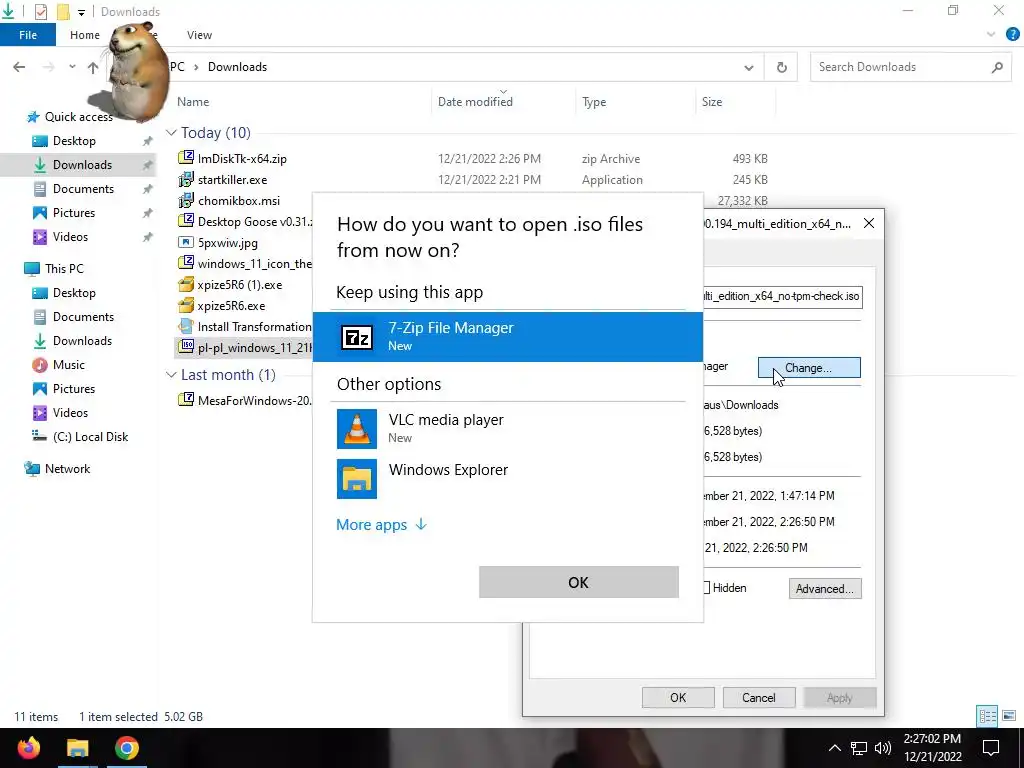Expand the ribbon chevron
Image resolution: width=1024 pixels, height=768 pixels.
pyautogui.click(x=991, y=35)
